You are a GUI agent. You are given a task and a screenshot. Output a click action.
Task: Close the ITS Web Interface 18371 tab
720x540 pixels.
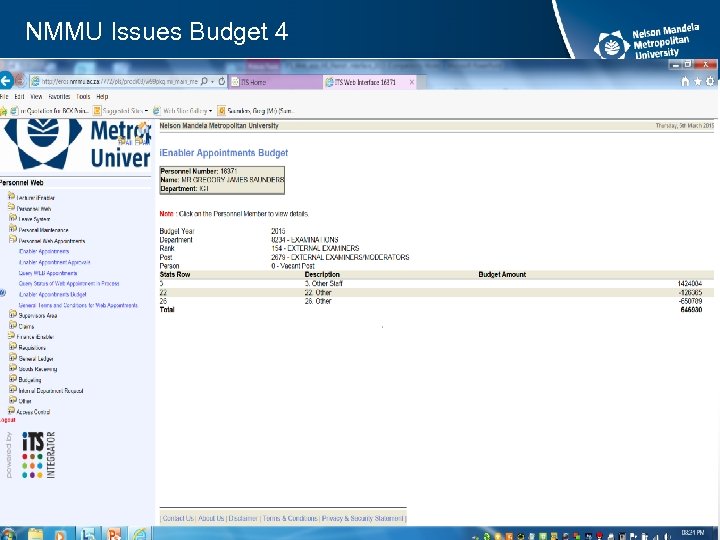click(x=411, y=82)
